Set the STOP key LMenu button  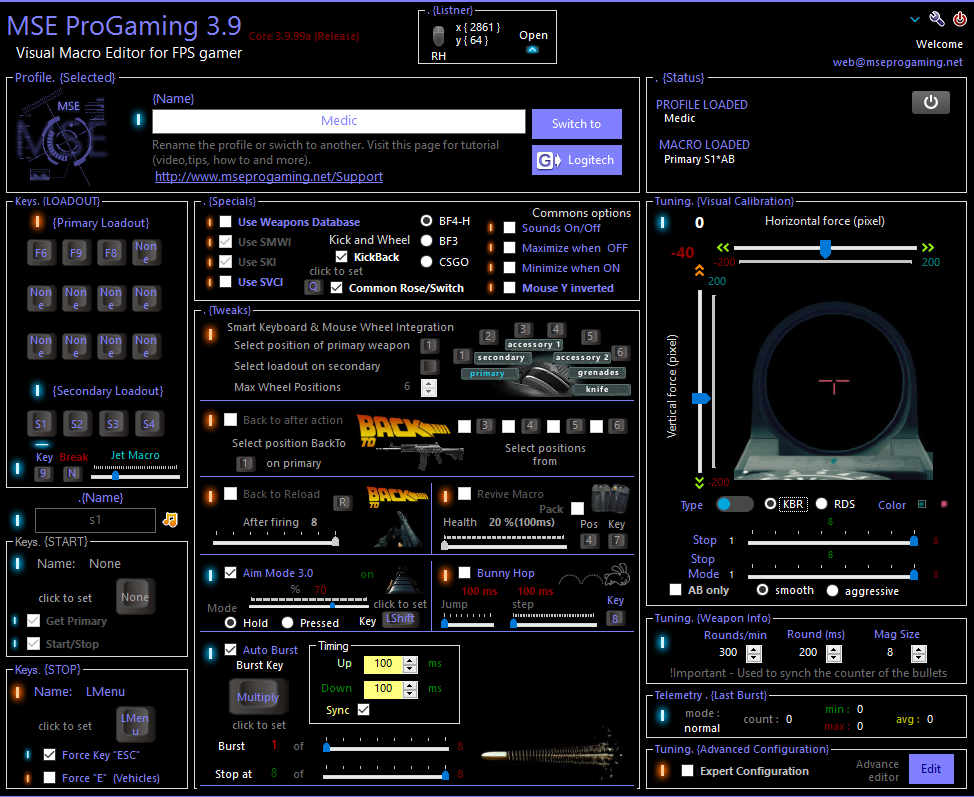[135, 725]
